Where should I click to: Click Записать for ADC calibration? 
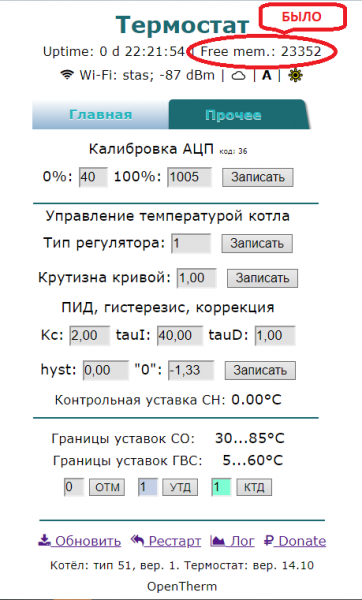click(258, 177)
